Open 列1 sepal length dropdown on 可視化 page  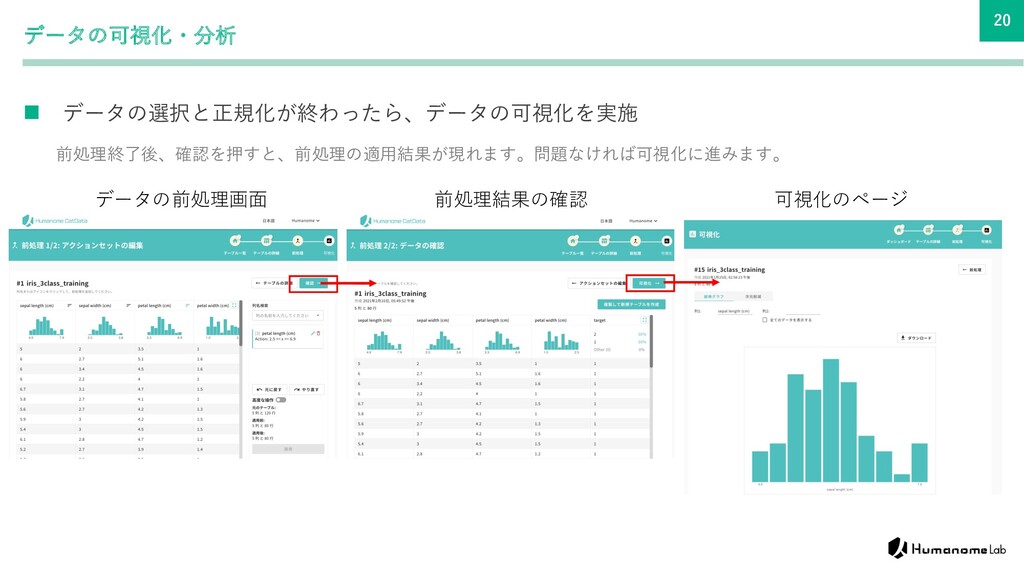pyautogui.click(x=733, y=312)
